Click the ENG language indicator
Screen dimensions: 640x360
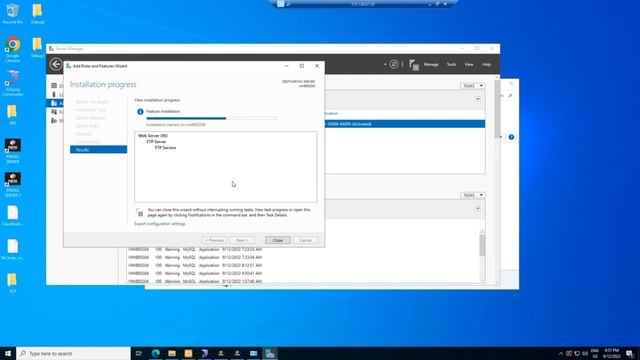click(x=595, y=353)
